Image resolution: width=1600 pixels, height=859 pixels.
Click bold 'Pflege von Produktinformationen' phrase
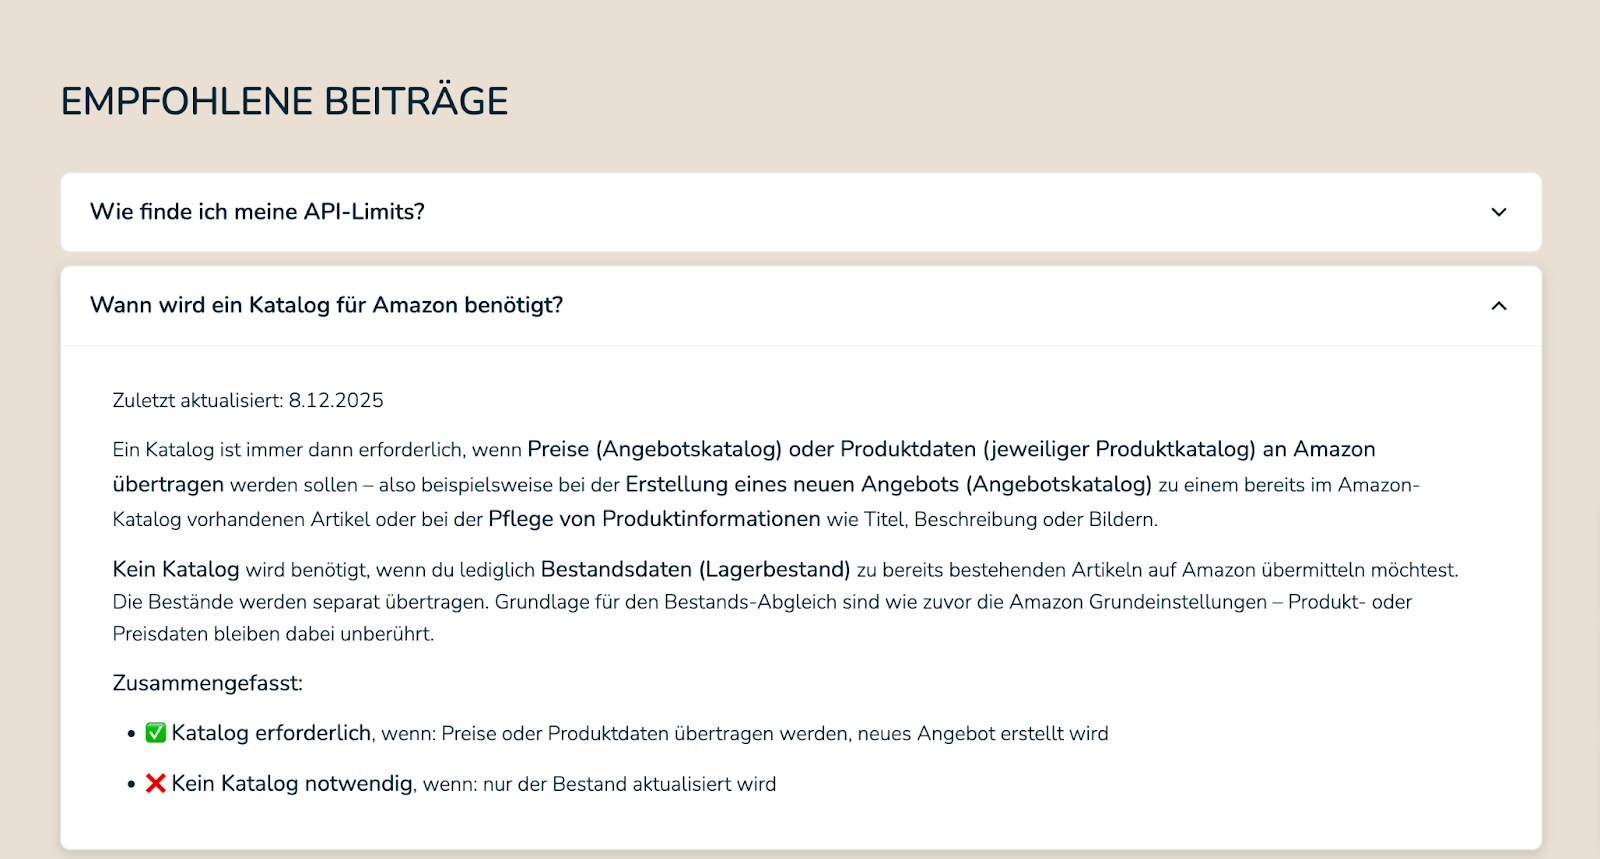point(654,519)
